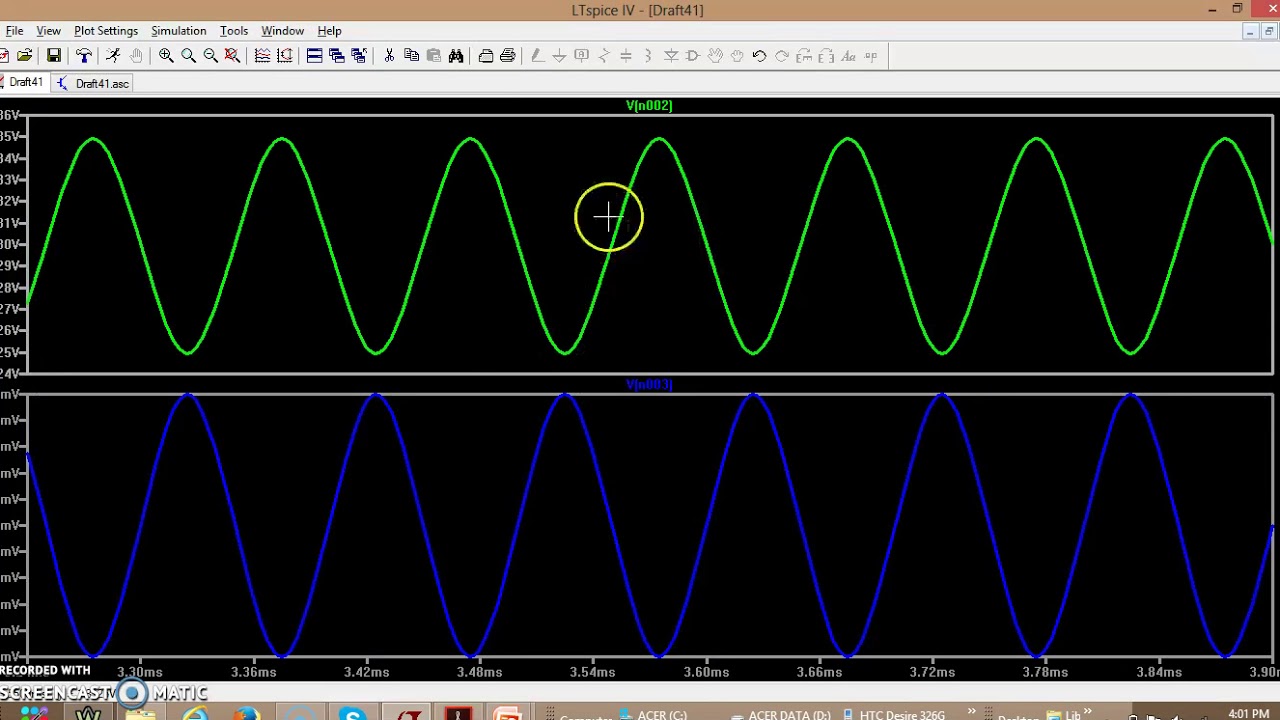The image size is (1280, 720).
Task: Click the green V(n002) trace label
Action: click(649, 105)
